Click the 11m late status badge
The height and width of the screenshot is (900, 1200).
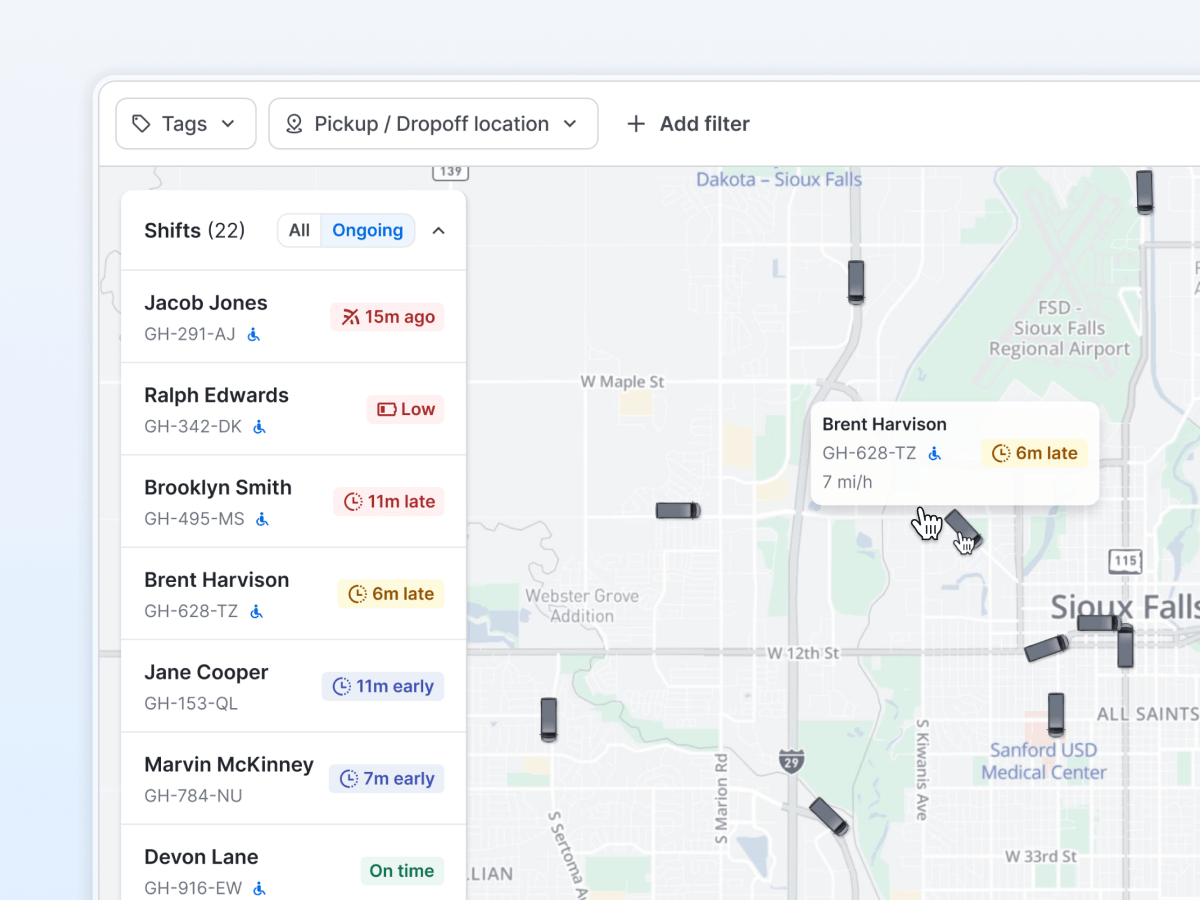(x=389, y=501)
